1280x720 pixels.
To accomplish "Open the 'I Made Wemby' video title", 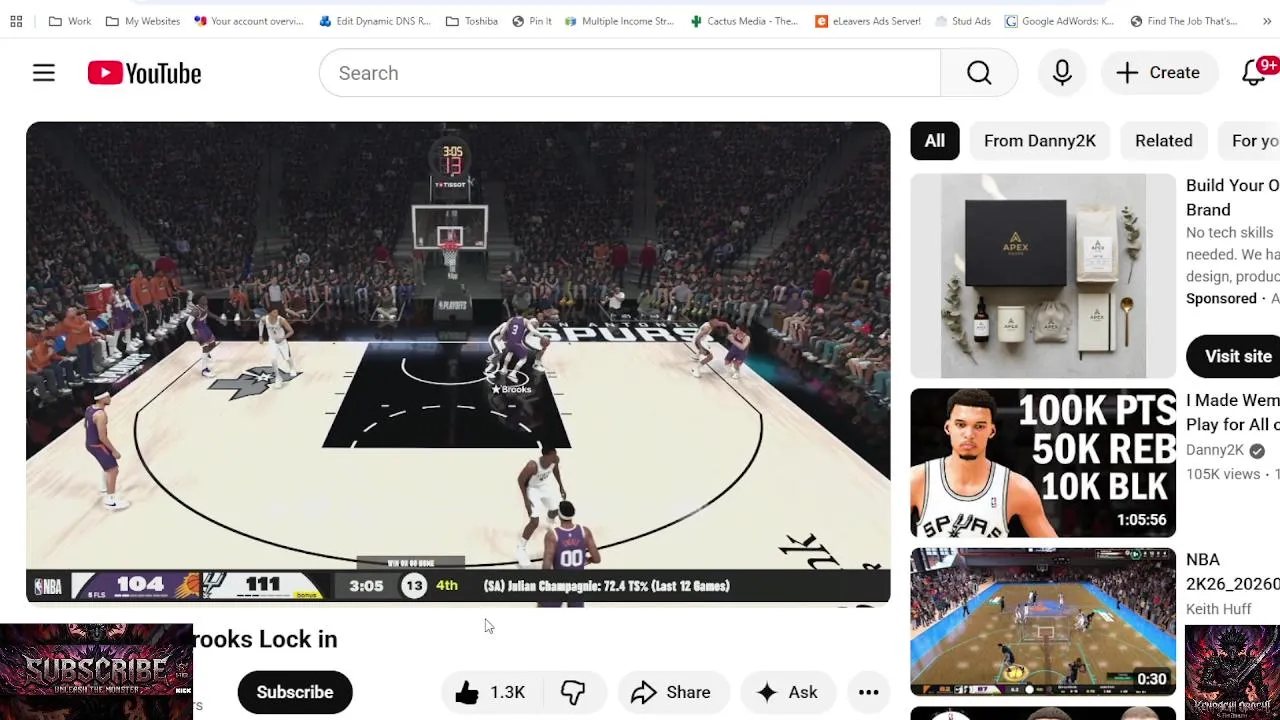I will point(1232,412).
